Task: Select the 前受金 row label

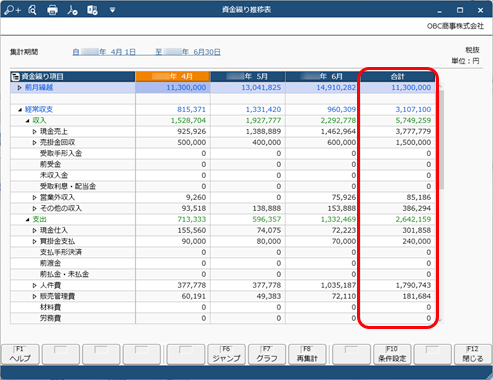Action: point(50,165)
